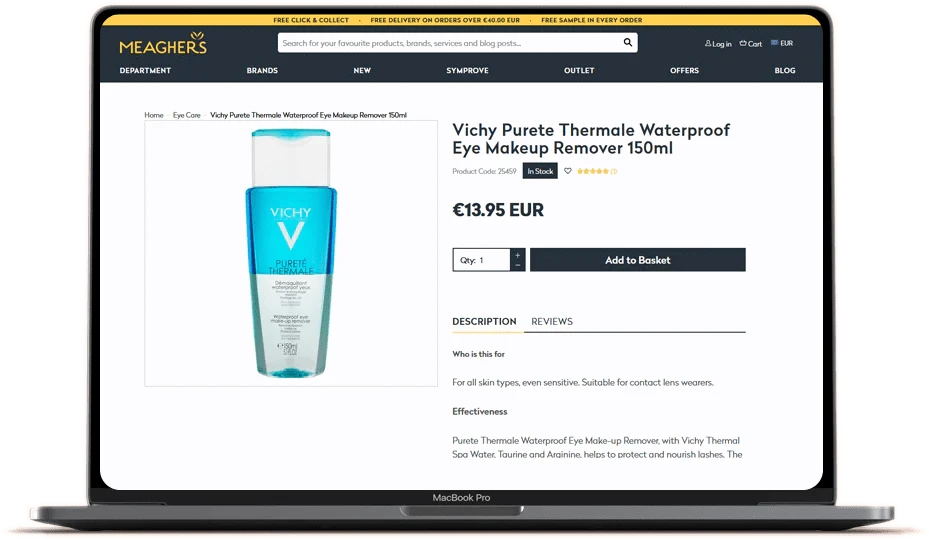
Task: Select the Description tab
Action: point(484,321)
